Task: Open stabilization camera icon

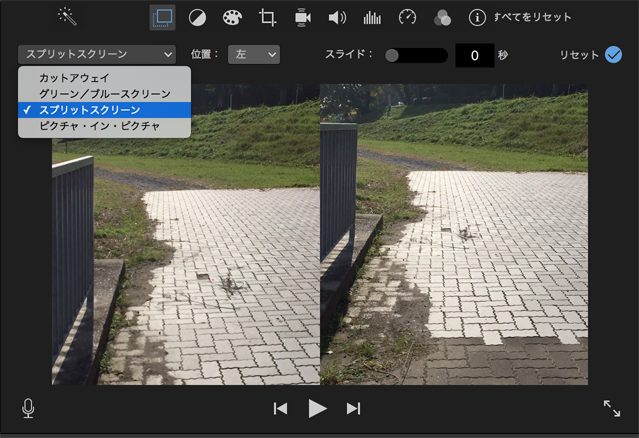Action: coord(302,18)
